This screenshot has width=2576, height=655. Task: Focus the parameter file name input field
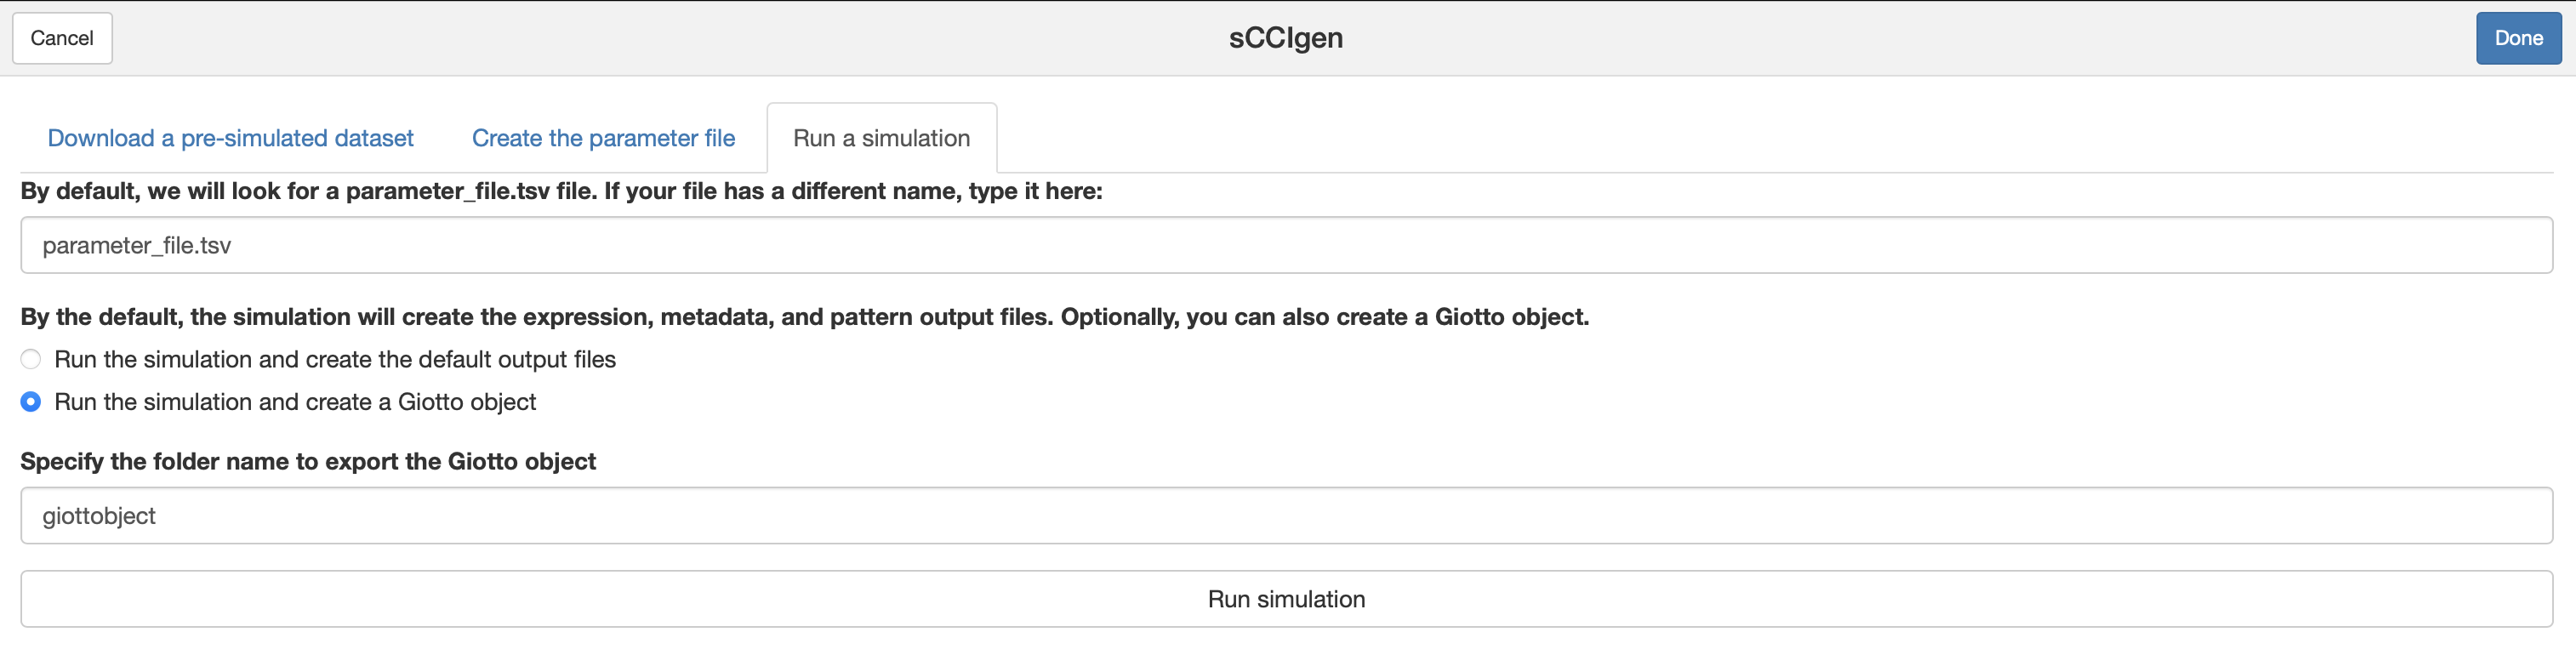tap(1286, 245)
